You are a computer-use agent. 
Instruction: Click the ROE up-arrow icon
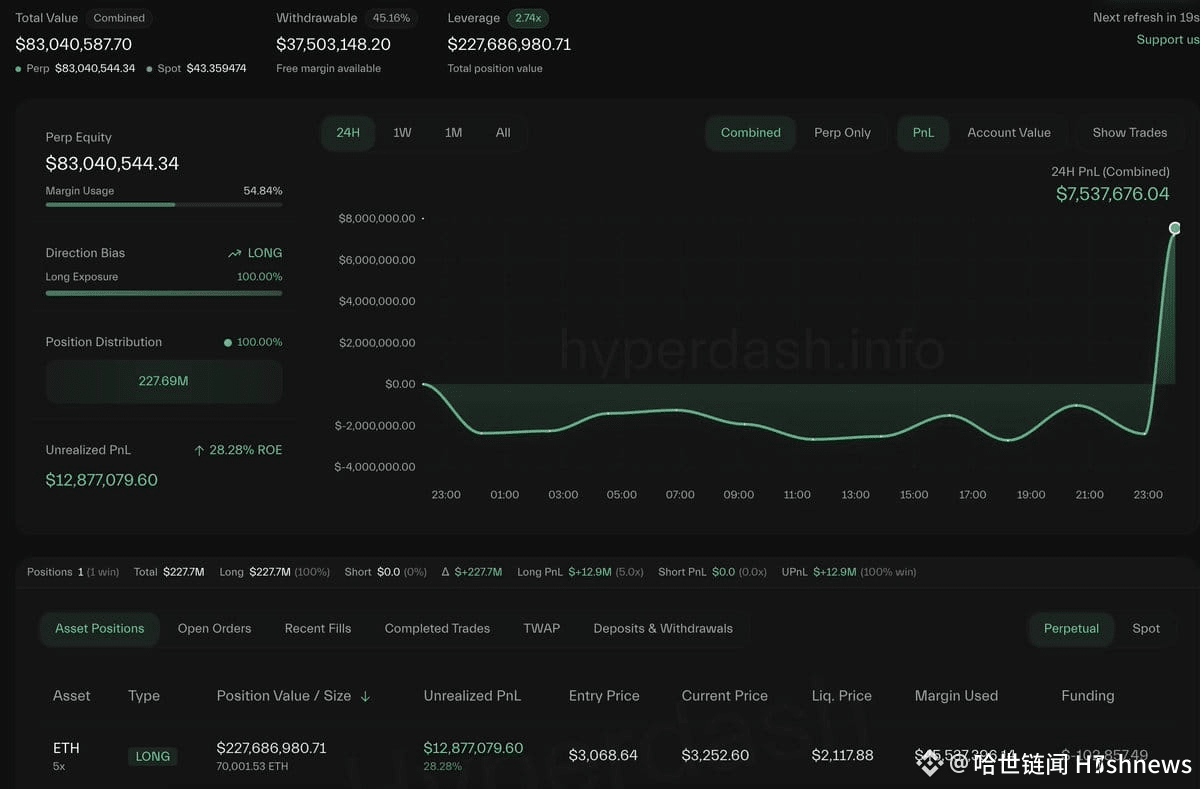tap(199, 451)
